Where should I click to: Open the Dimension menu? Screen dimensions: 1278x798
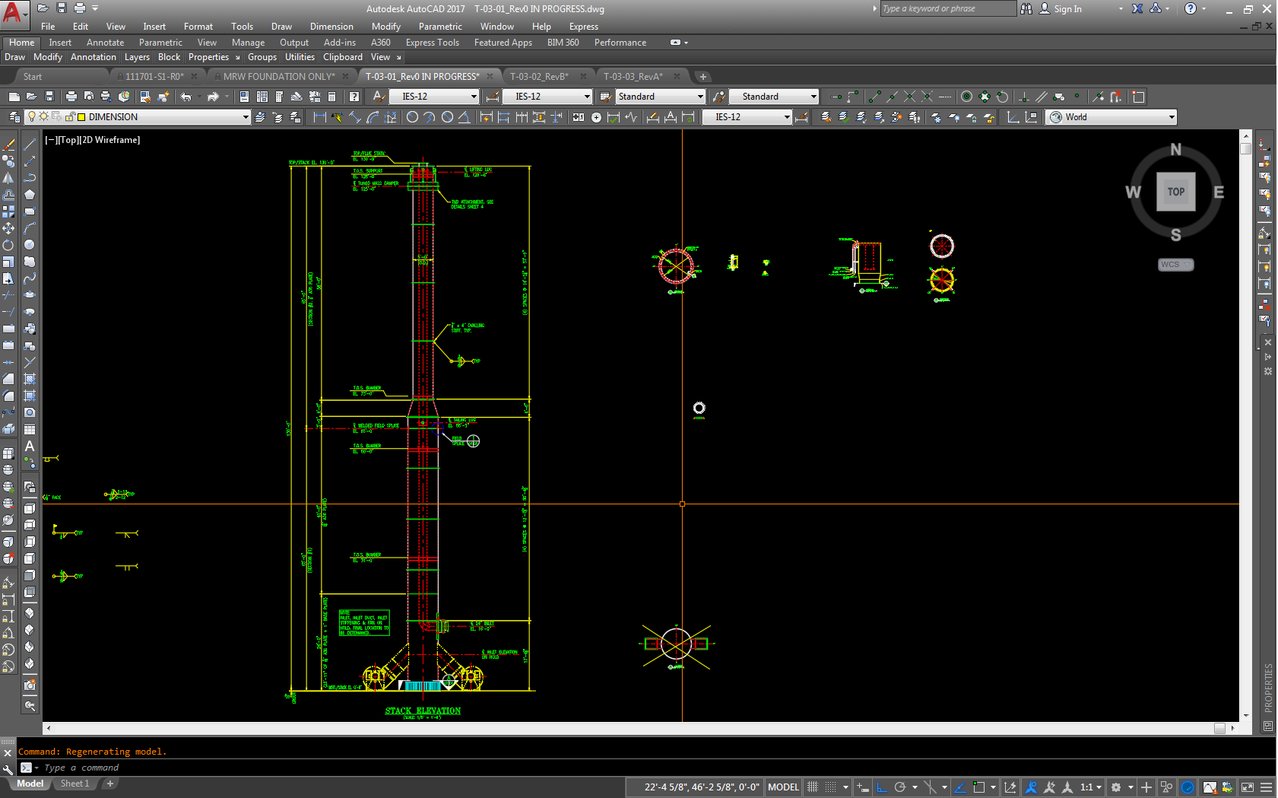[x=331, y=26]
